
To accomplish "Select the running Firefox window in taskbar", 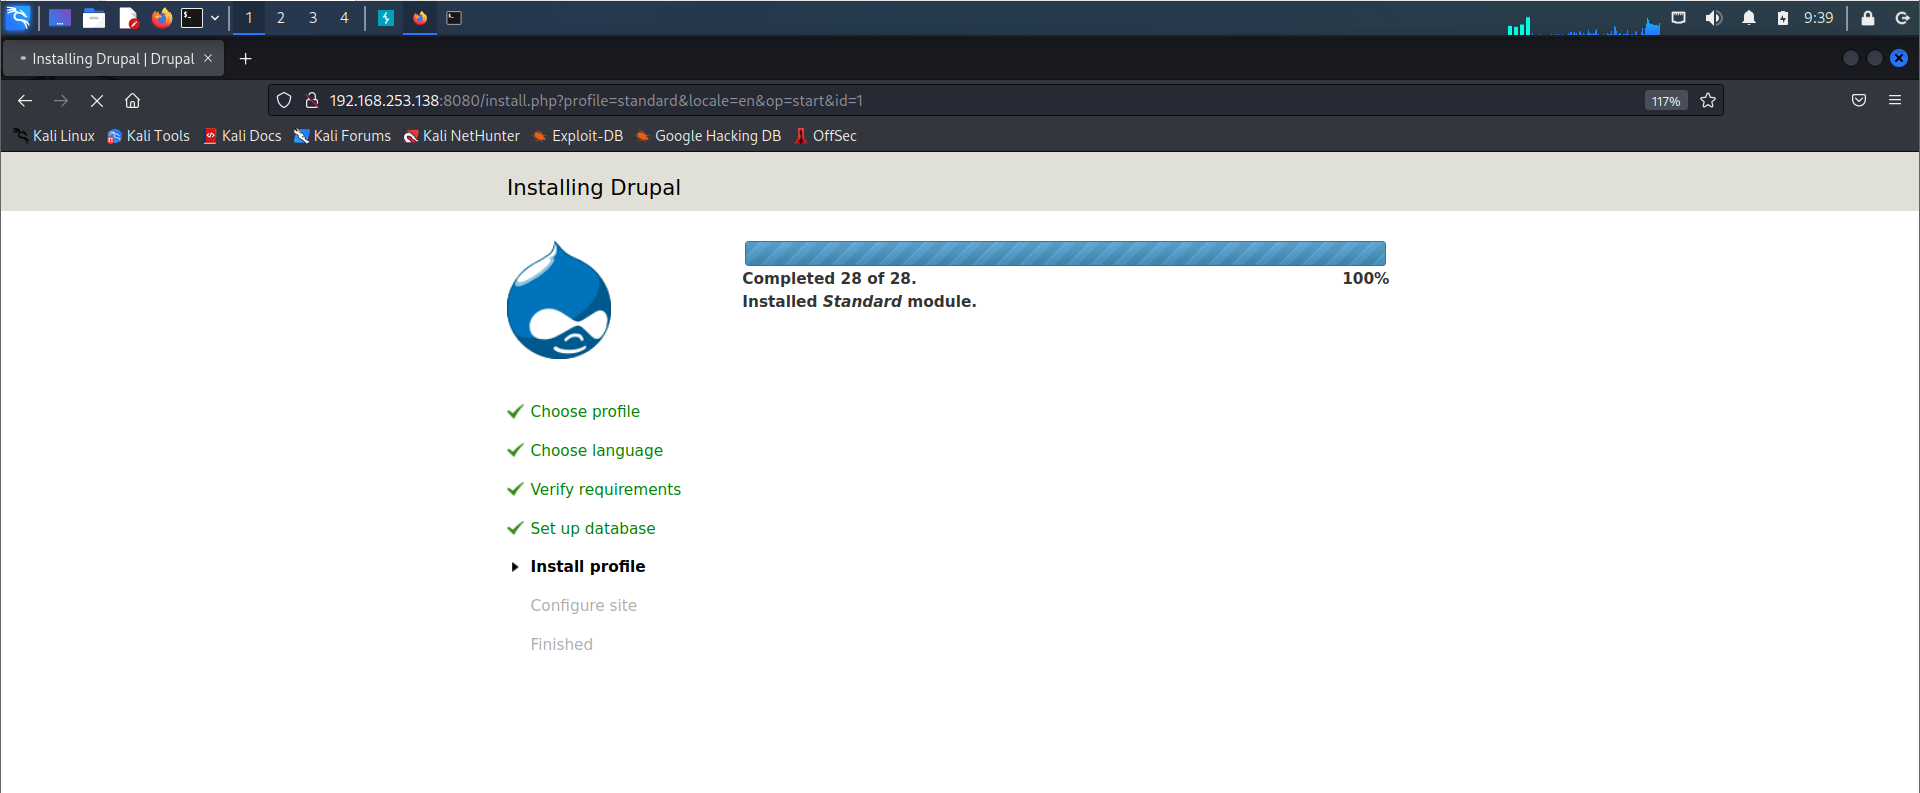I will pyautogui.click(x=420, y=18).
